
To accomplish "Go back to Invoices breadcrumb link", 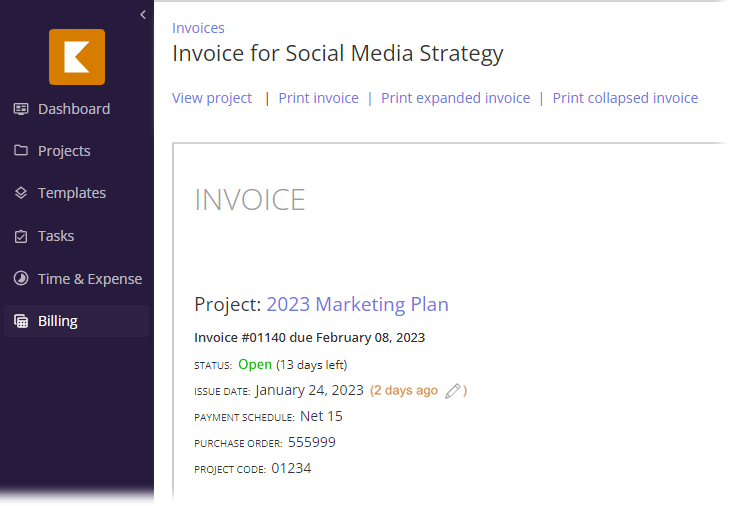I will click(198, 28).
